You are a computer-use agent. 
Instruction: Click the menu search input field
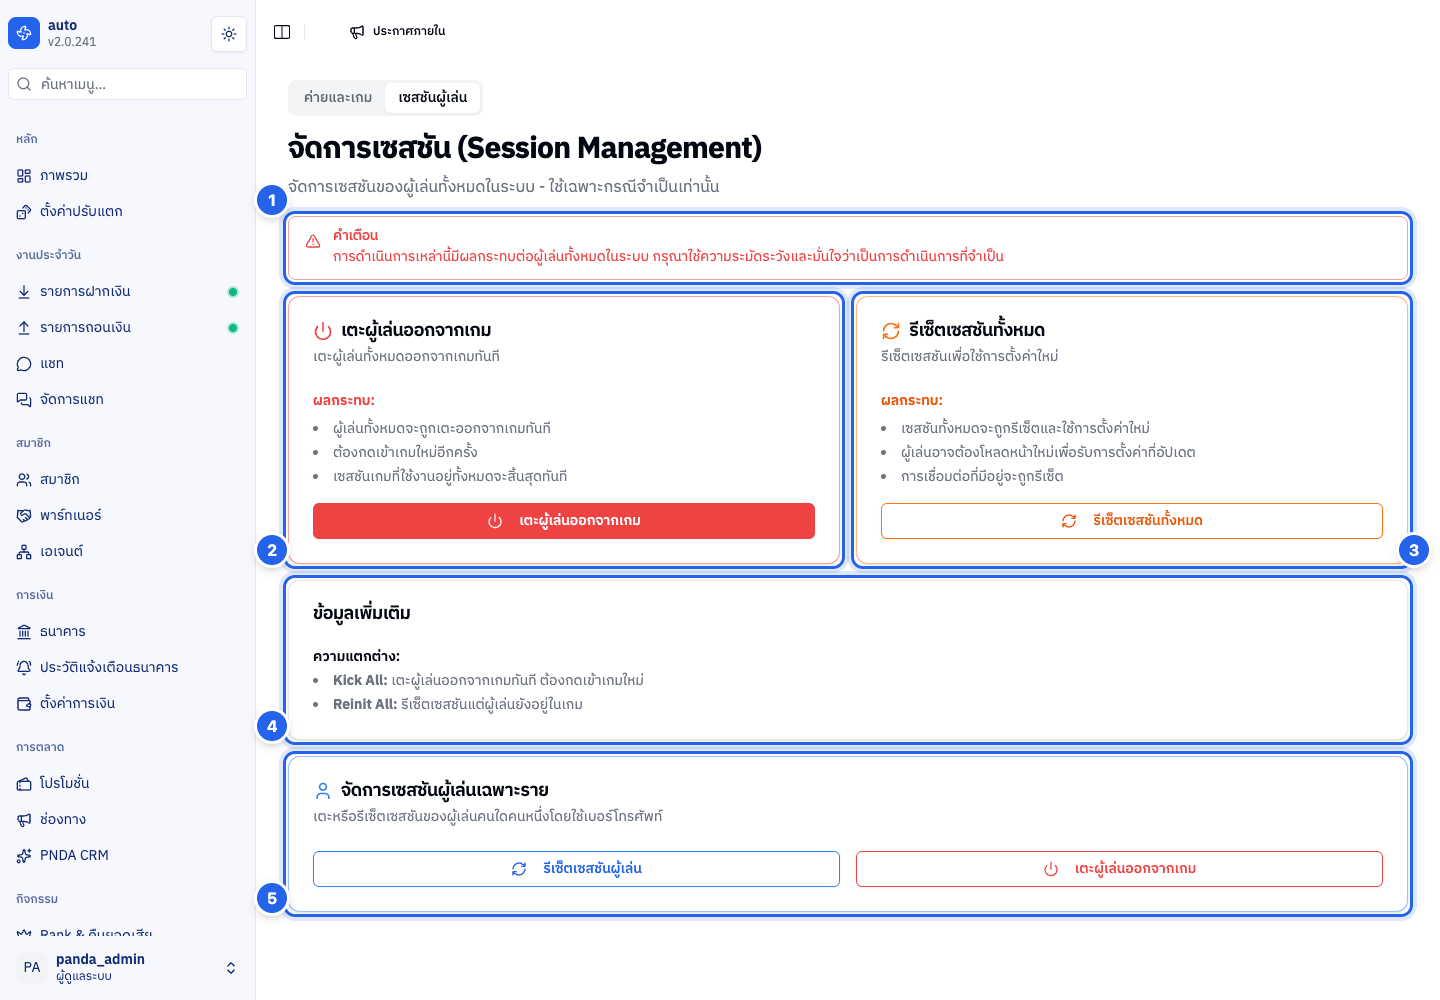pyautogui.click(x=127, y=84)
